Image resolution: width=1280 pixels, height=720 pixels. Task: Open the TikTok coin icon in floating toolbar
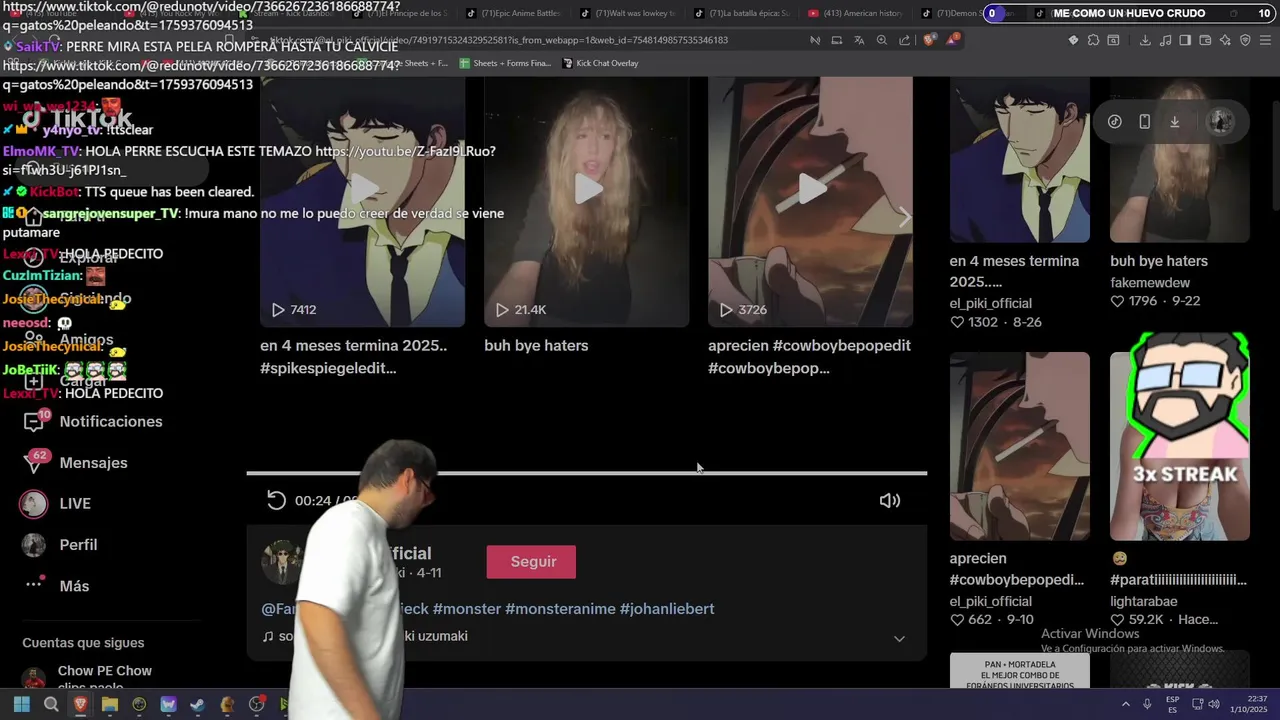click(x=1114, y=122)
